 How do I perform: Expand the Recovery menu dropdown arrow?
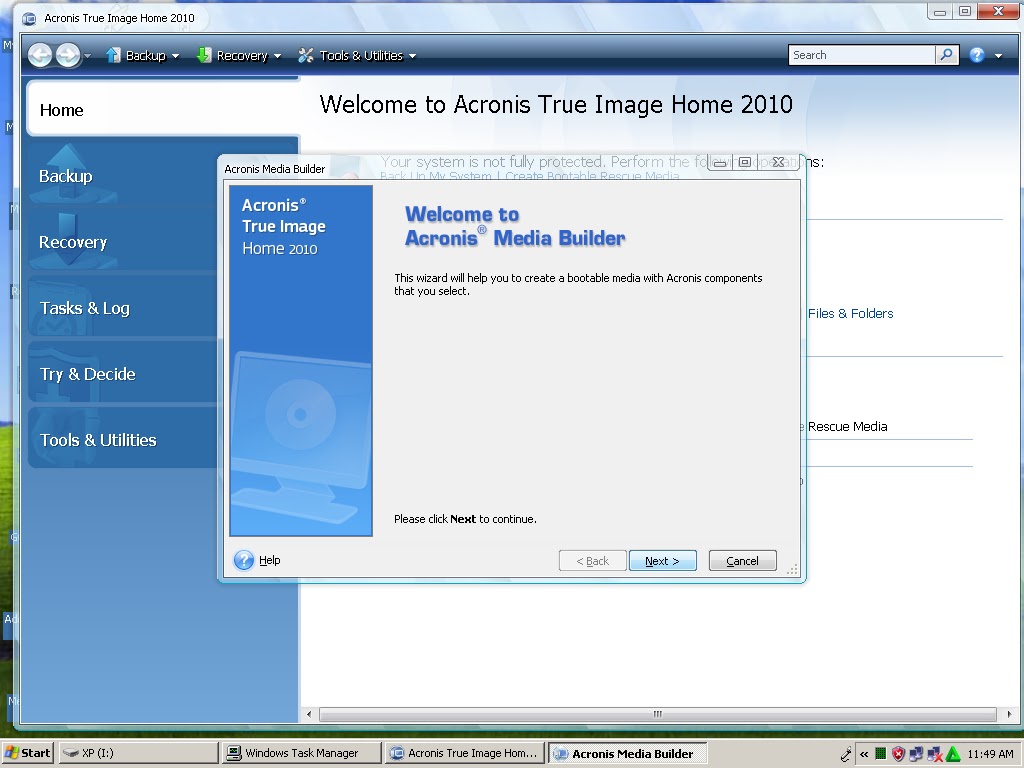pyautogui.click(x=278, y=57)
